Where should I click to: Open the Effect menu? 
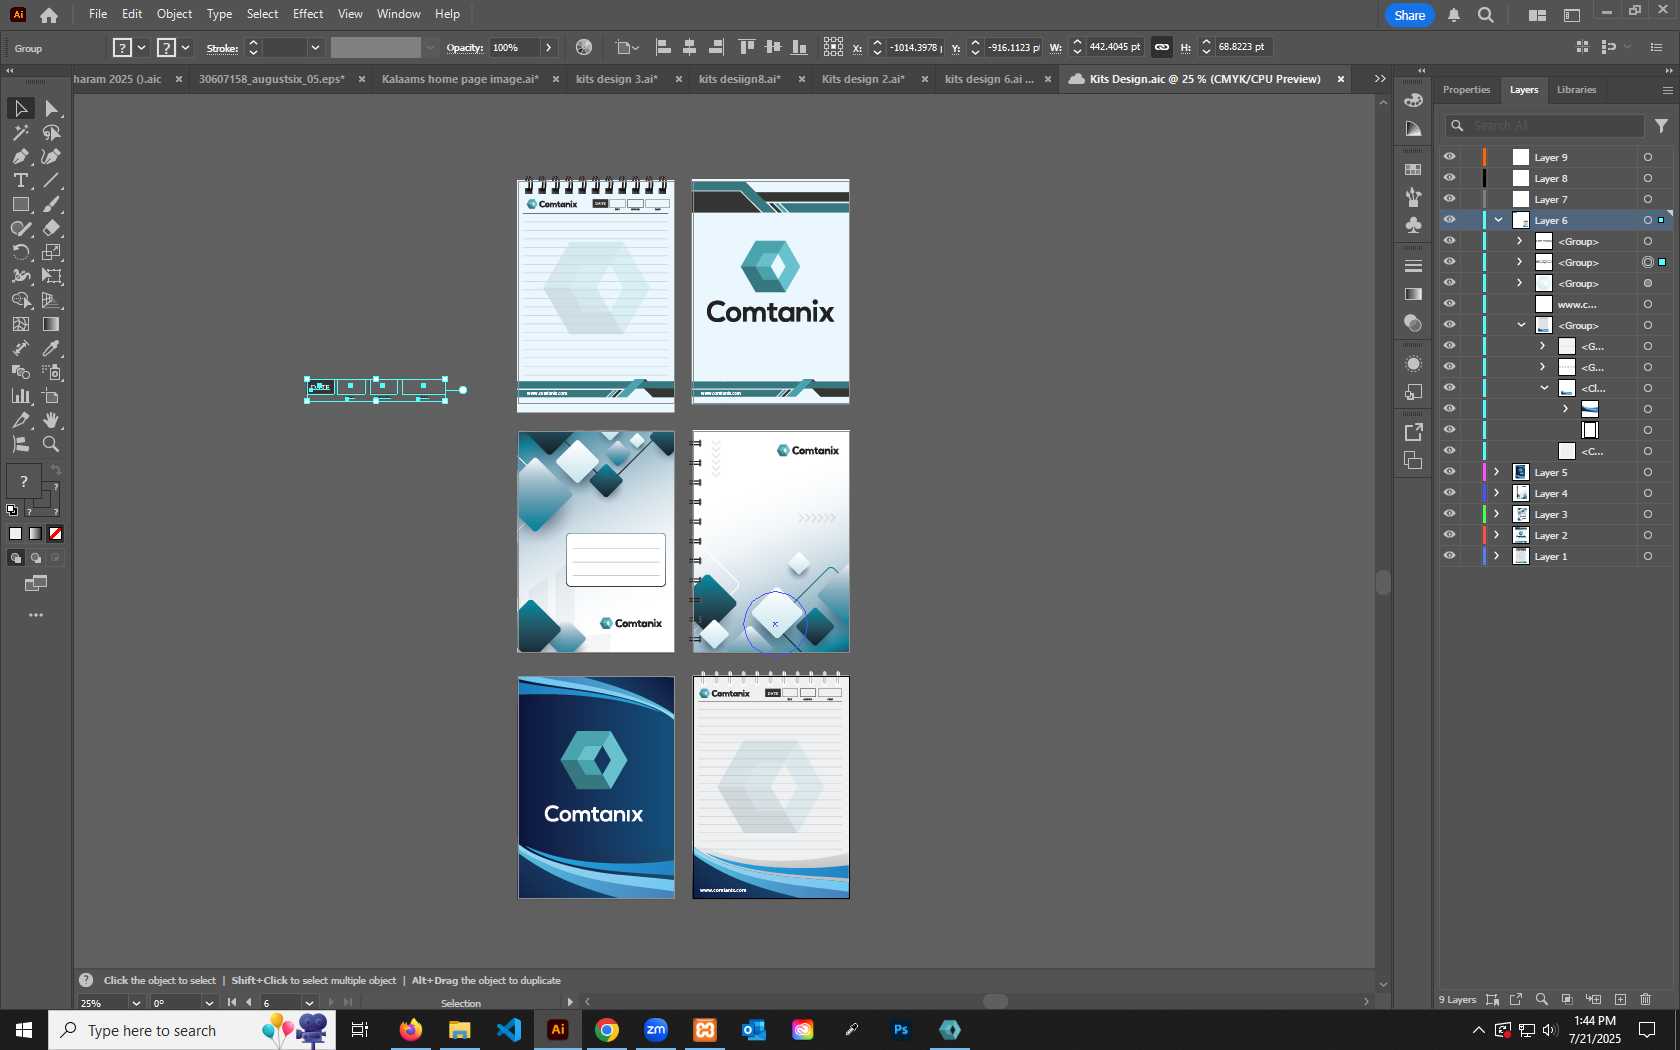(308, 14)
